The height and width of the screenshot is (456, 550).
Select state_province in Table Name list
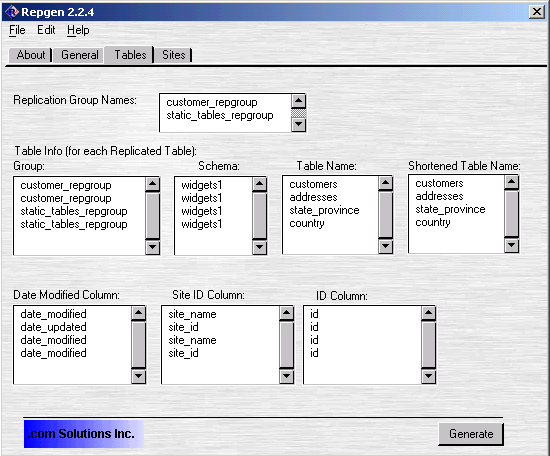click(324, 210)
